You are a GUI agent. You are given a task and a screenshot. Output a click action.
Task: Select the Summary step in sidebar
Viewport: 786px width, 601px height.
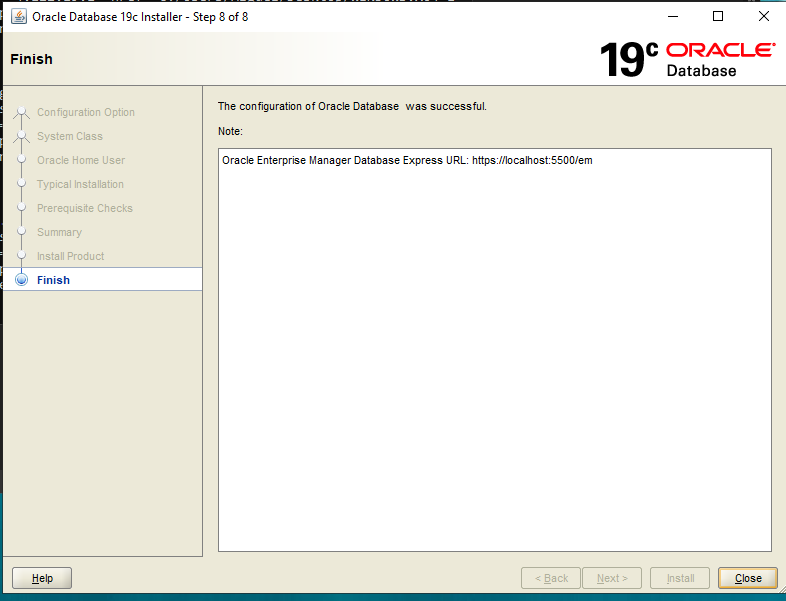coord(59,232)
